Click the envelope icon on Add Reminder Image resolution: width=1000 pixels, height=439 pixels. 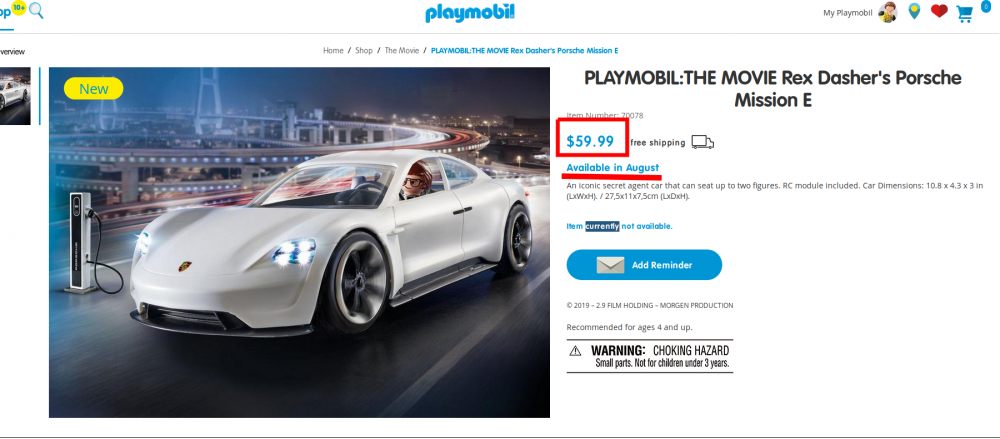[x=610, y=265]
